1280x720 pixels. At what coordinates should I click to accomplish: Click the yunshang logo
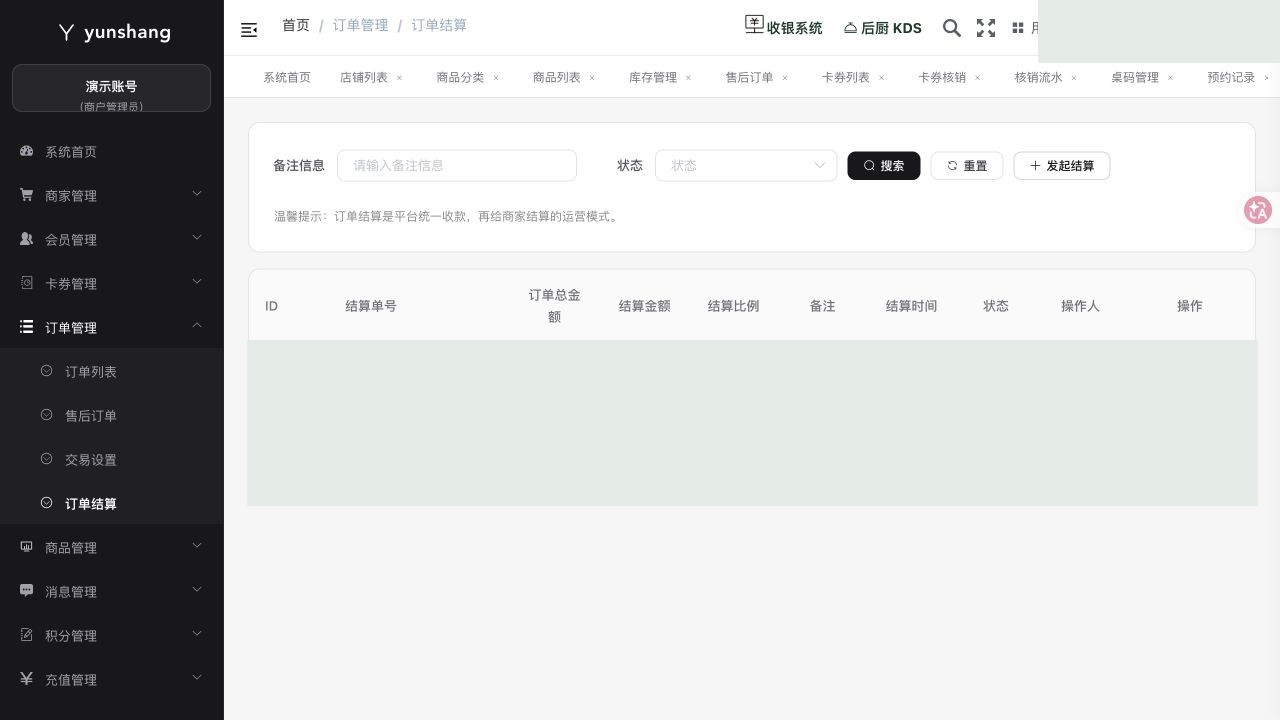[114, 32]
